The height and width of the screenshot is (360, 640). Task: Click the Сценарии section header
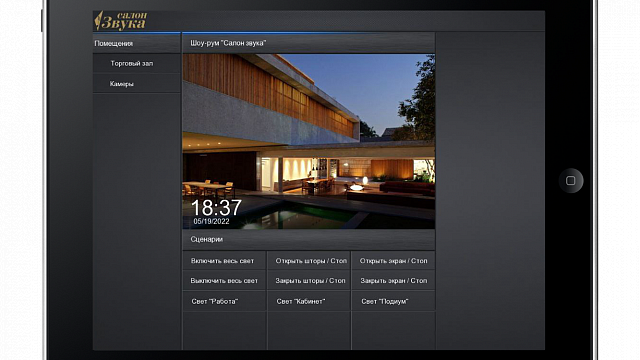click(309, 240)
